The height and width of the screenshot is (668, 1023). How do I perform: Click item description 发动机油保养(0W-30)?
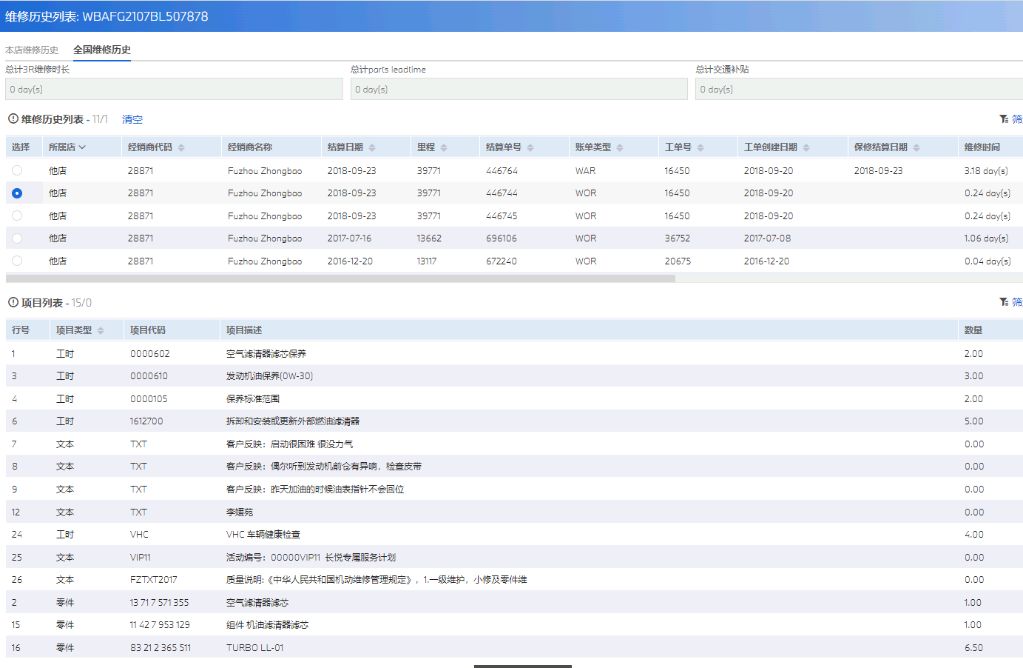[269, 376]
